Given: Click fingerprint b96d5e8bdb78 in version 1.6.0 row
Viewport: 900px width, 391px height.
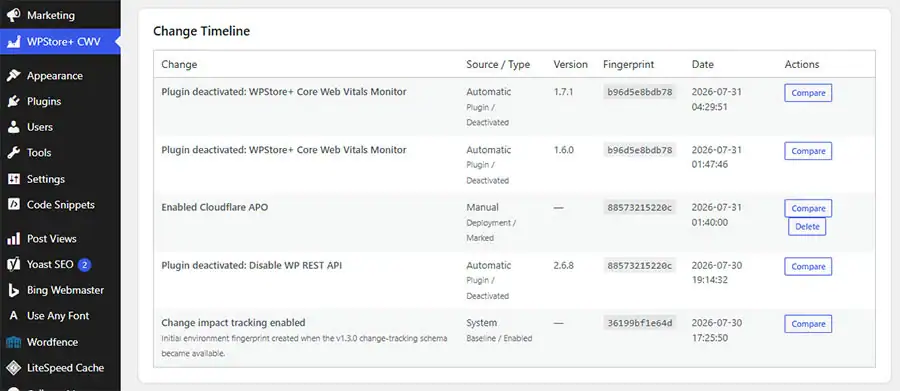Looking at the screenshot, I should [639, 150].
